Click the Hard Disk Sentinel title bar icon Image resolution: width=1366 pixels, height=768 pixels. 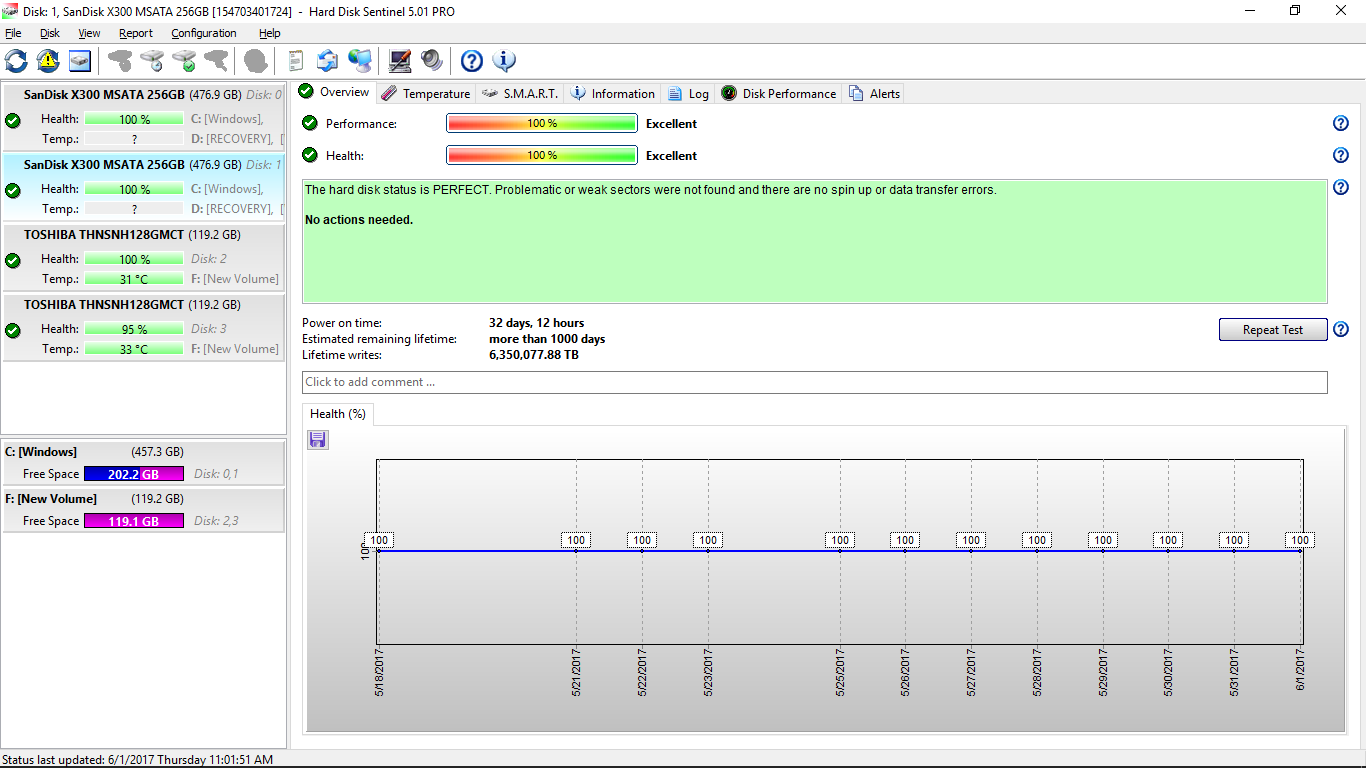(10, 10)
